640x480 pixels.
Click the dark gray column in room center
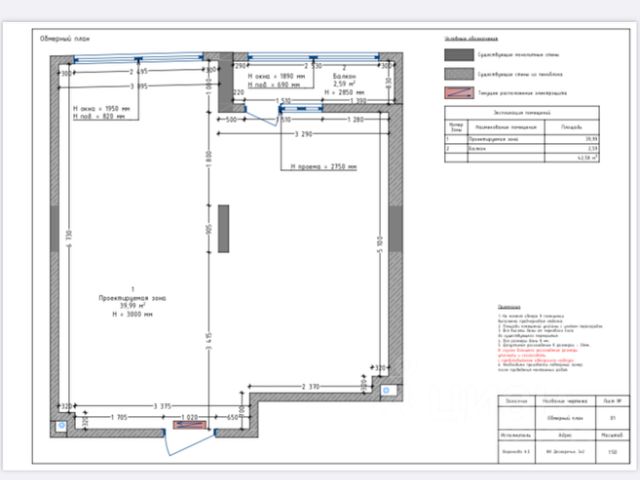point(223,229)
